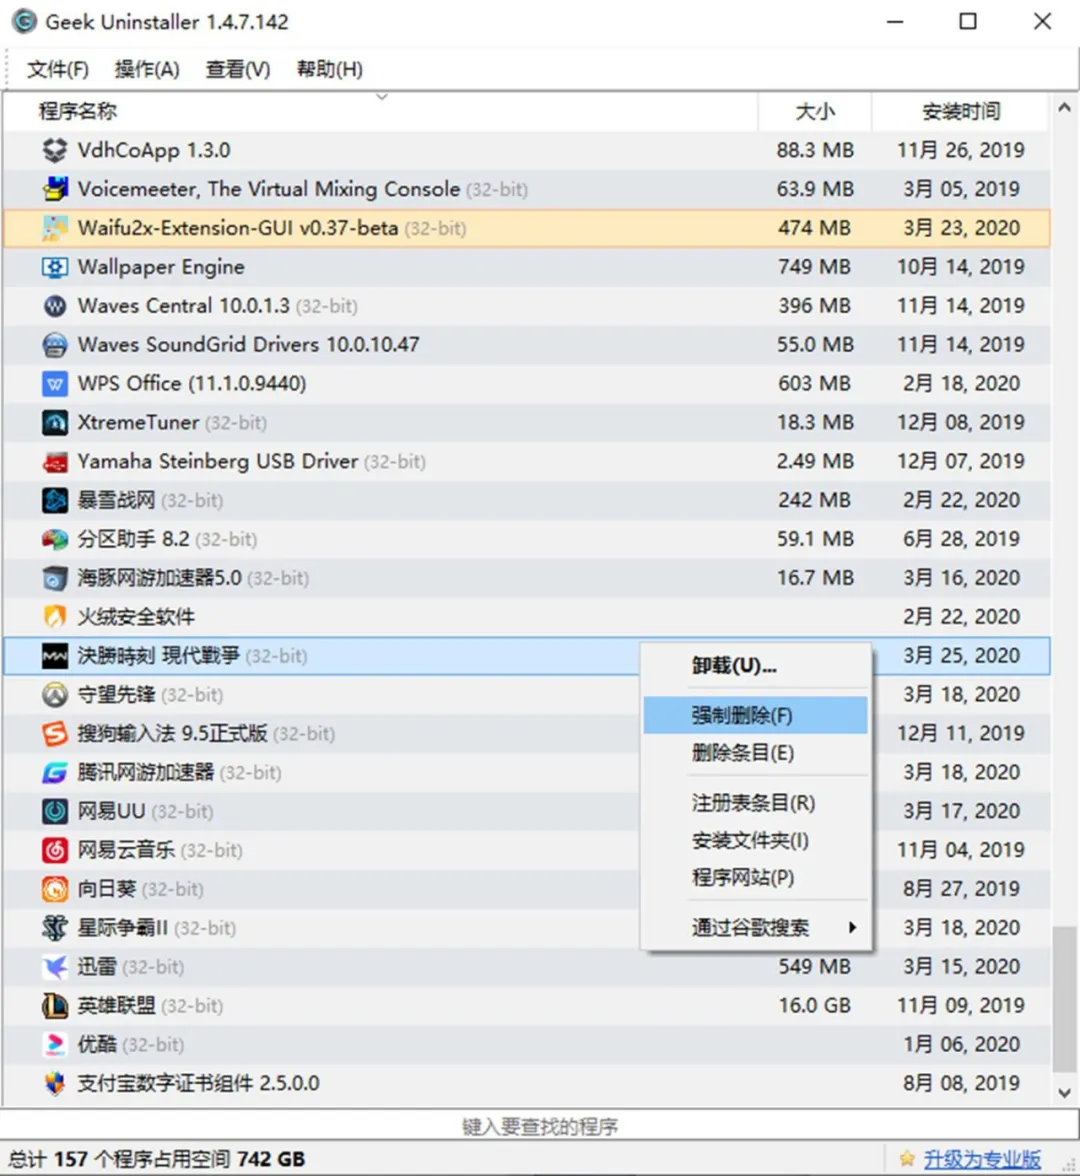Click the 支付宝数字证书组件 icon
This screenshot has height=1176, width=1080.
(x=54, y=1084)
